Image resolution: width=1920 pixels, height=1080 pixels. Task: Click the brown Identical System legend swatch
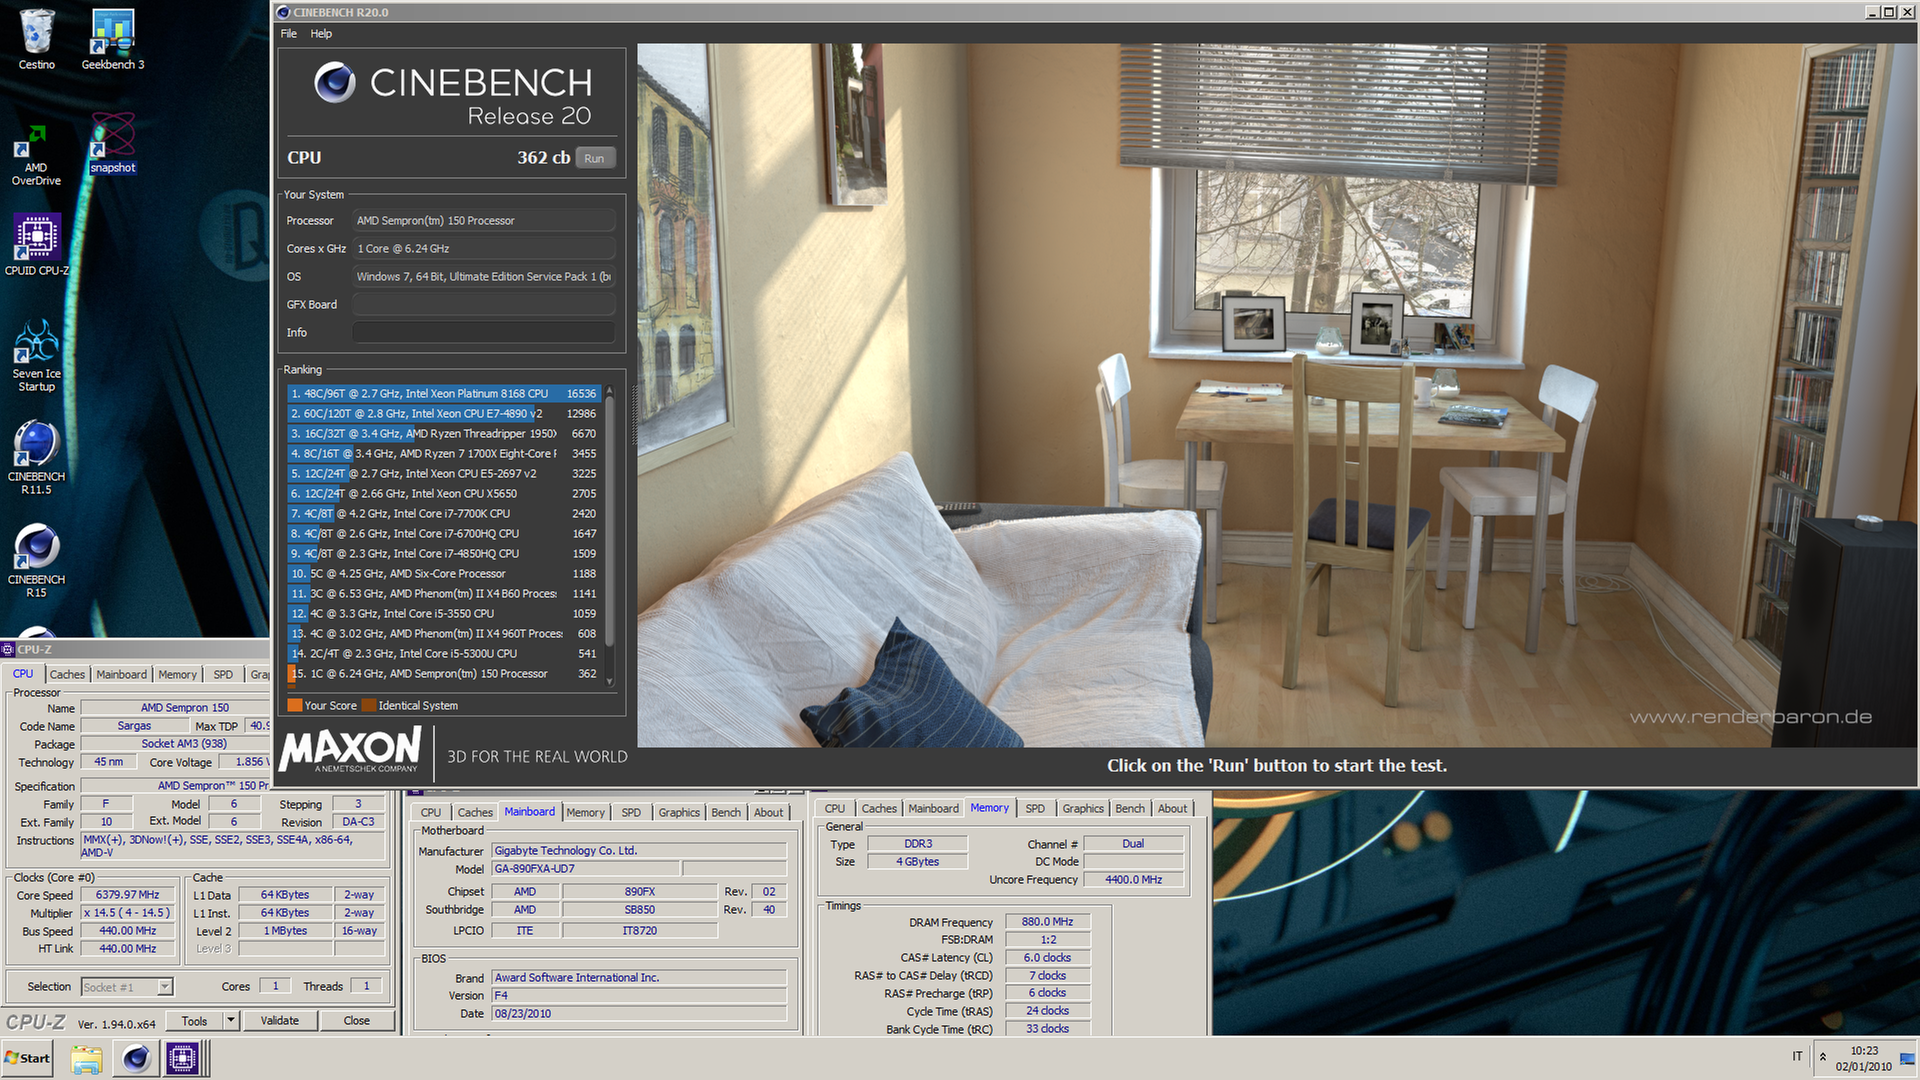pyautogui.click(x=369, y=706)
